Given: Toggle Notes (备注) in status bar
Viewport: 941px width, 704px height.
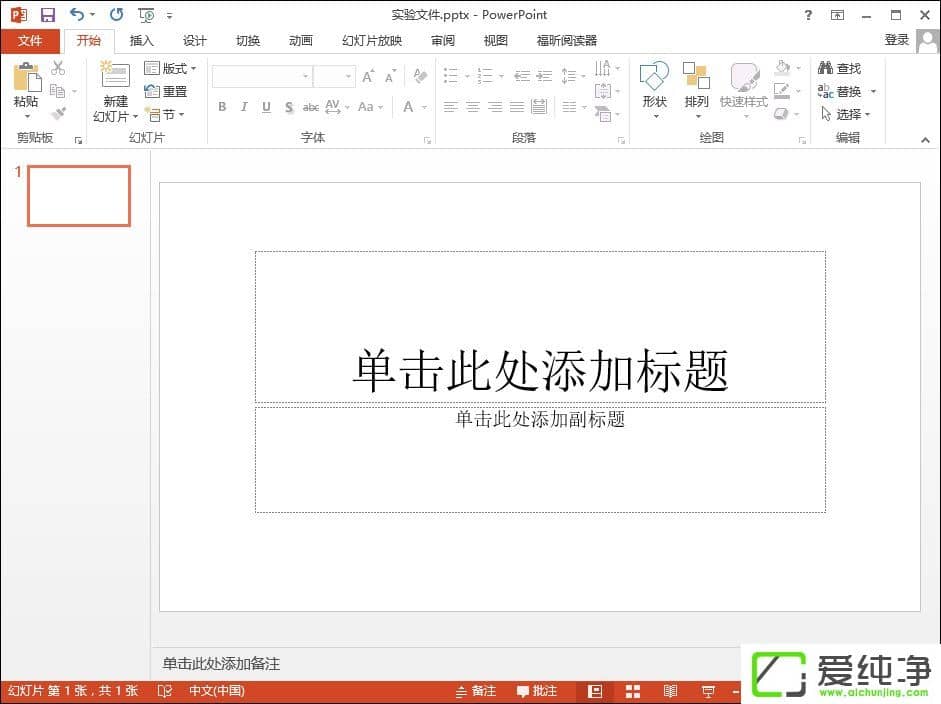Looking at the screenshot, I should (477, 691).
